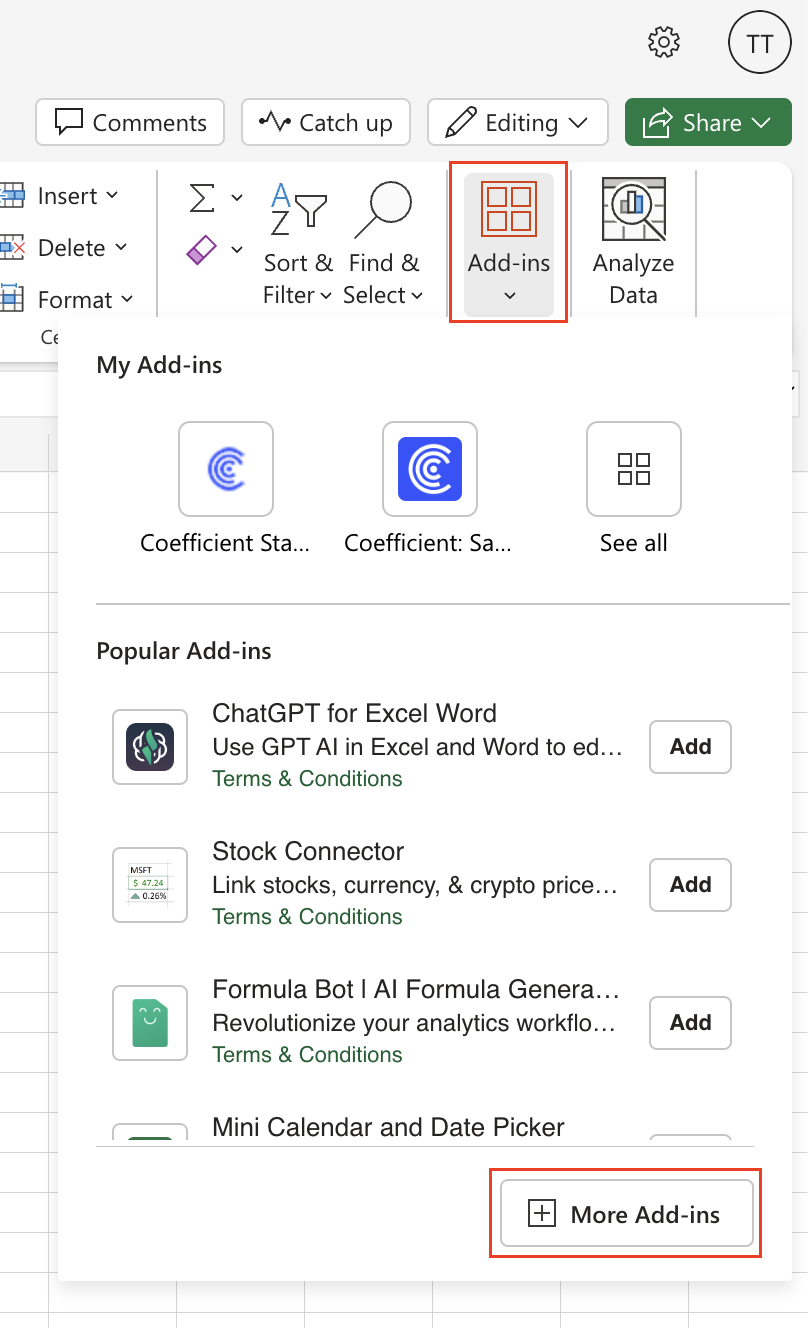This screenshot has height=1328, width=808.
Task: Open the Comments pane button
Action: click(x=129, y=123)
